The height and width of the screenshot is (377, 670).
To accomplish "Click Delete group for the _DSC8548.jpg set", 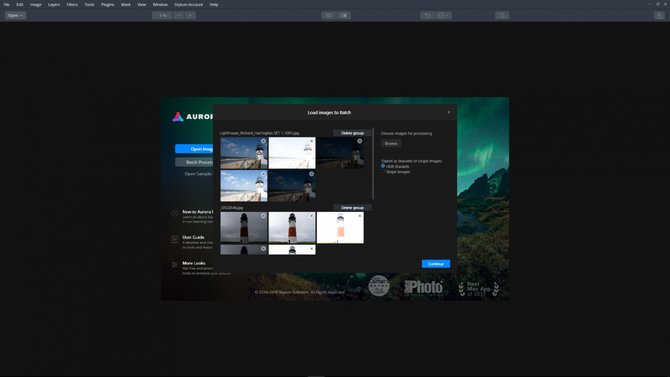I will click(x=353, y=208).
